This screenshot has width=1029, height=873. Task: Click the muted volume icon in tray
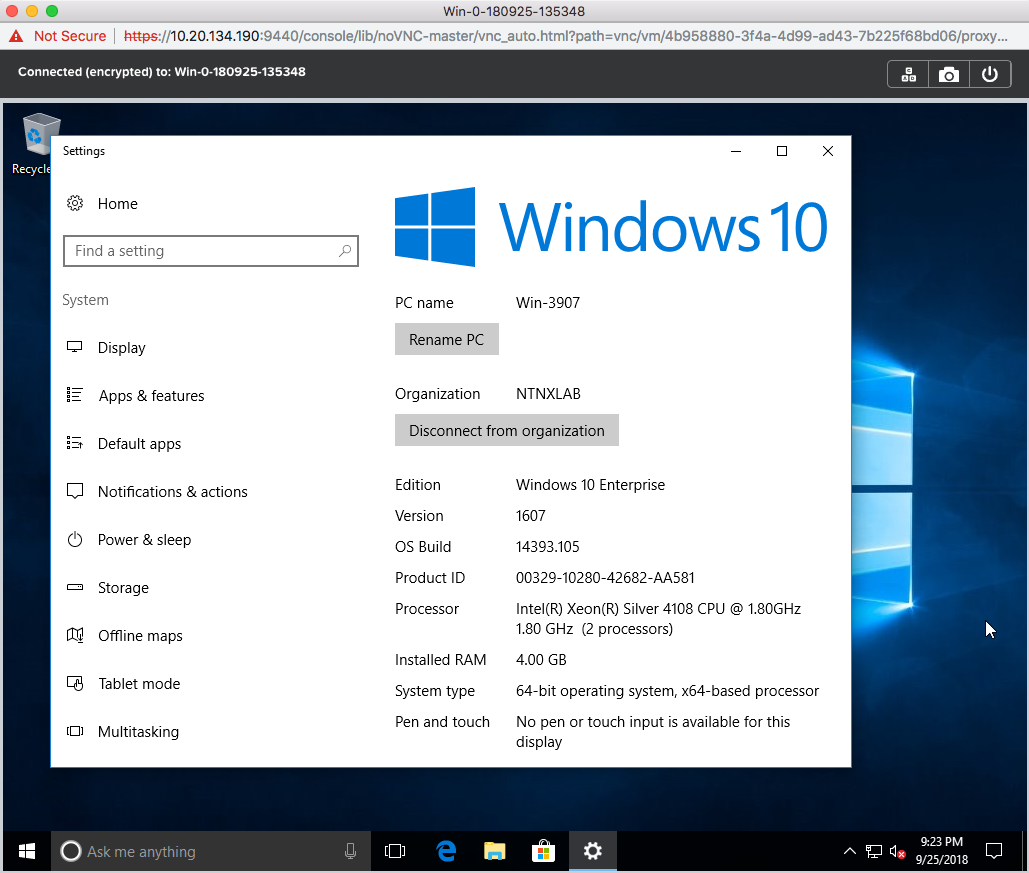[897, 851]
